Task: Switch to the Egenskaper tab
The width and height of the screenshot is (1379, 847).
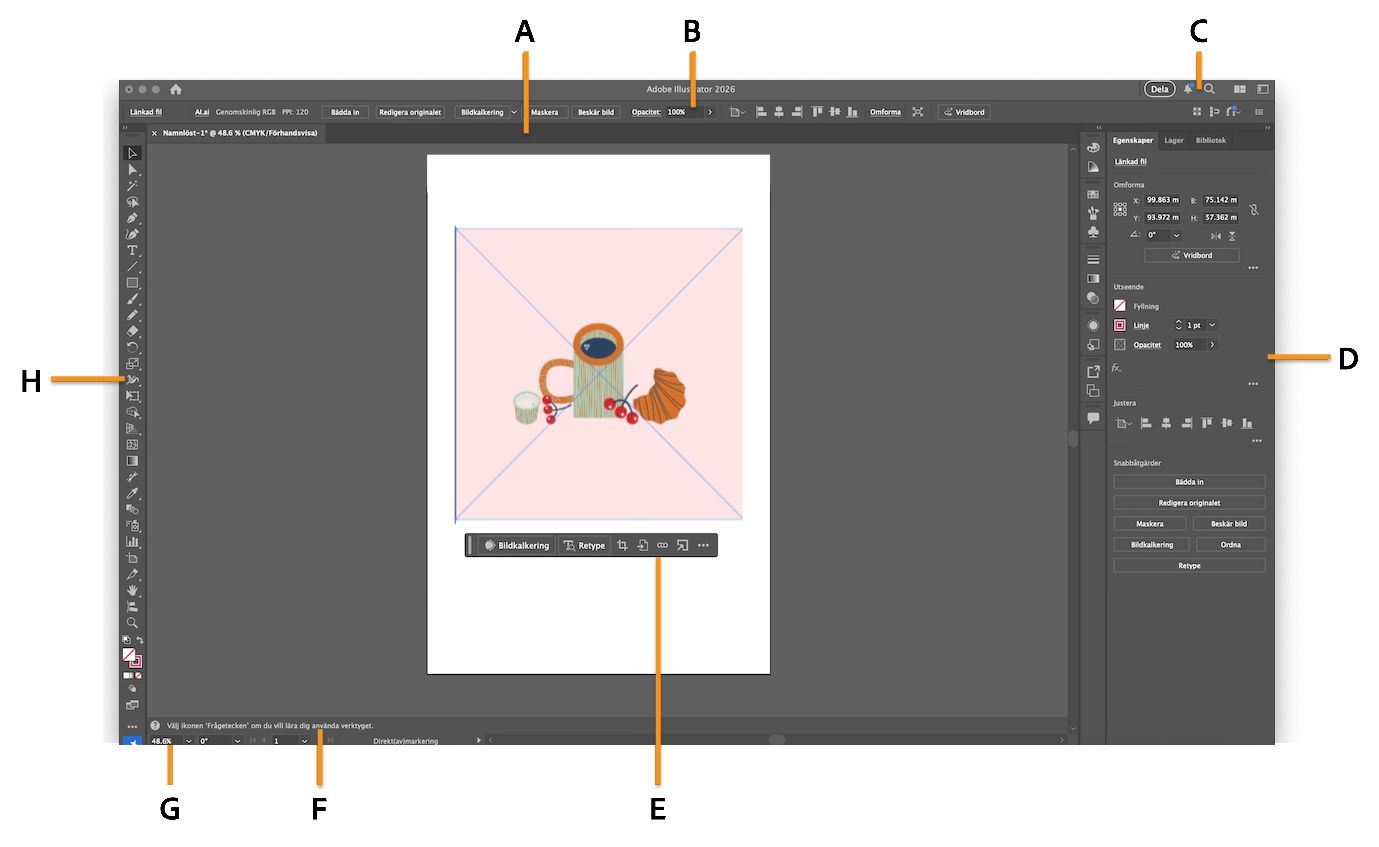Action: point(1134,141)
